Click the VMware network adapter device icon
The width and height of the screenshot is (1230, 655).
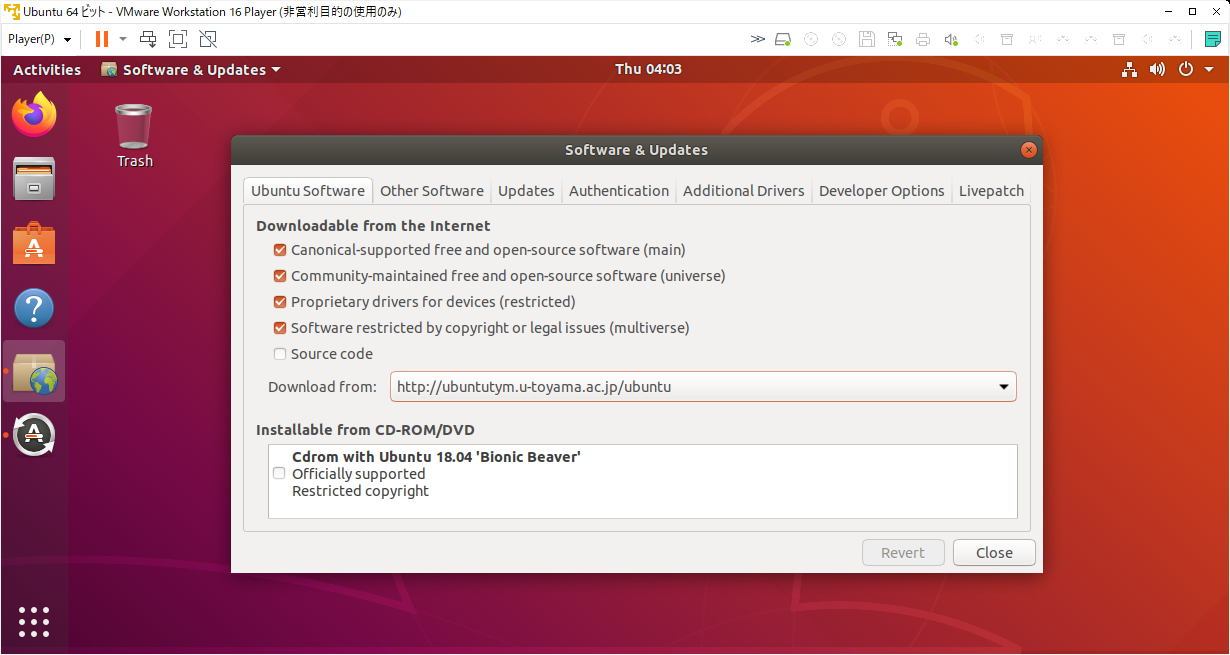click(x=895, y=39)
